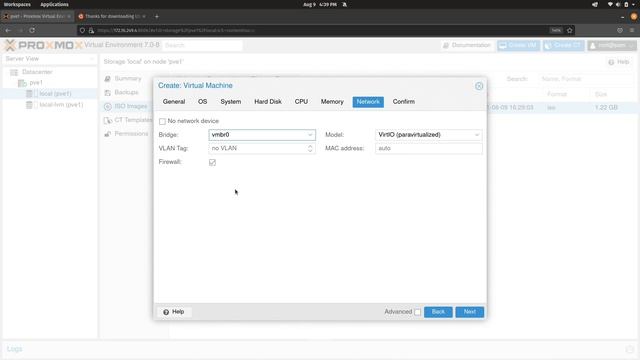640x360 pixels.
Task: Open the General tab
Action: click(174, 102)
